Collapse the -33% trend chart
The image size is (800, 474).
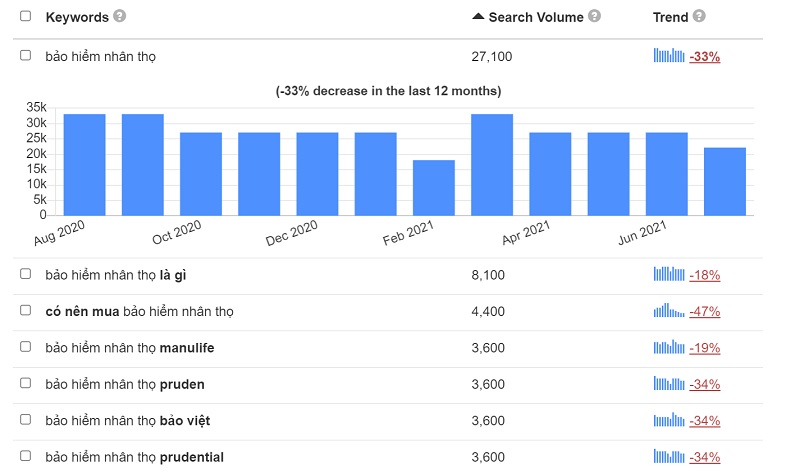point(705,57)
